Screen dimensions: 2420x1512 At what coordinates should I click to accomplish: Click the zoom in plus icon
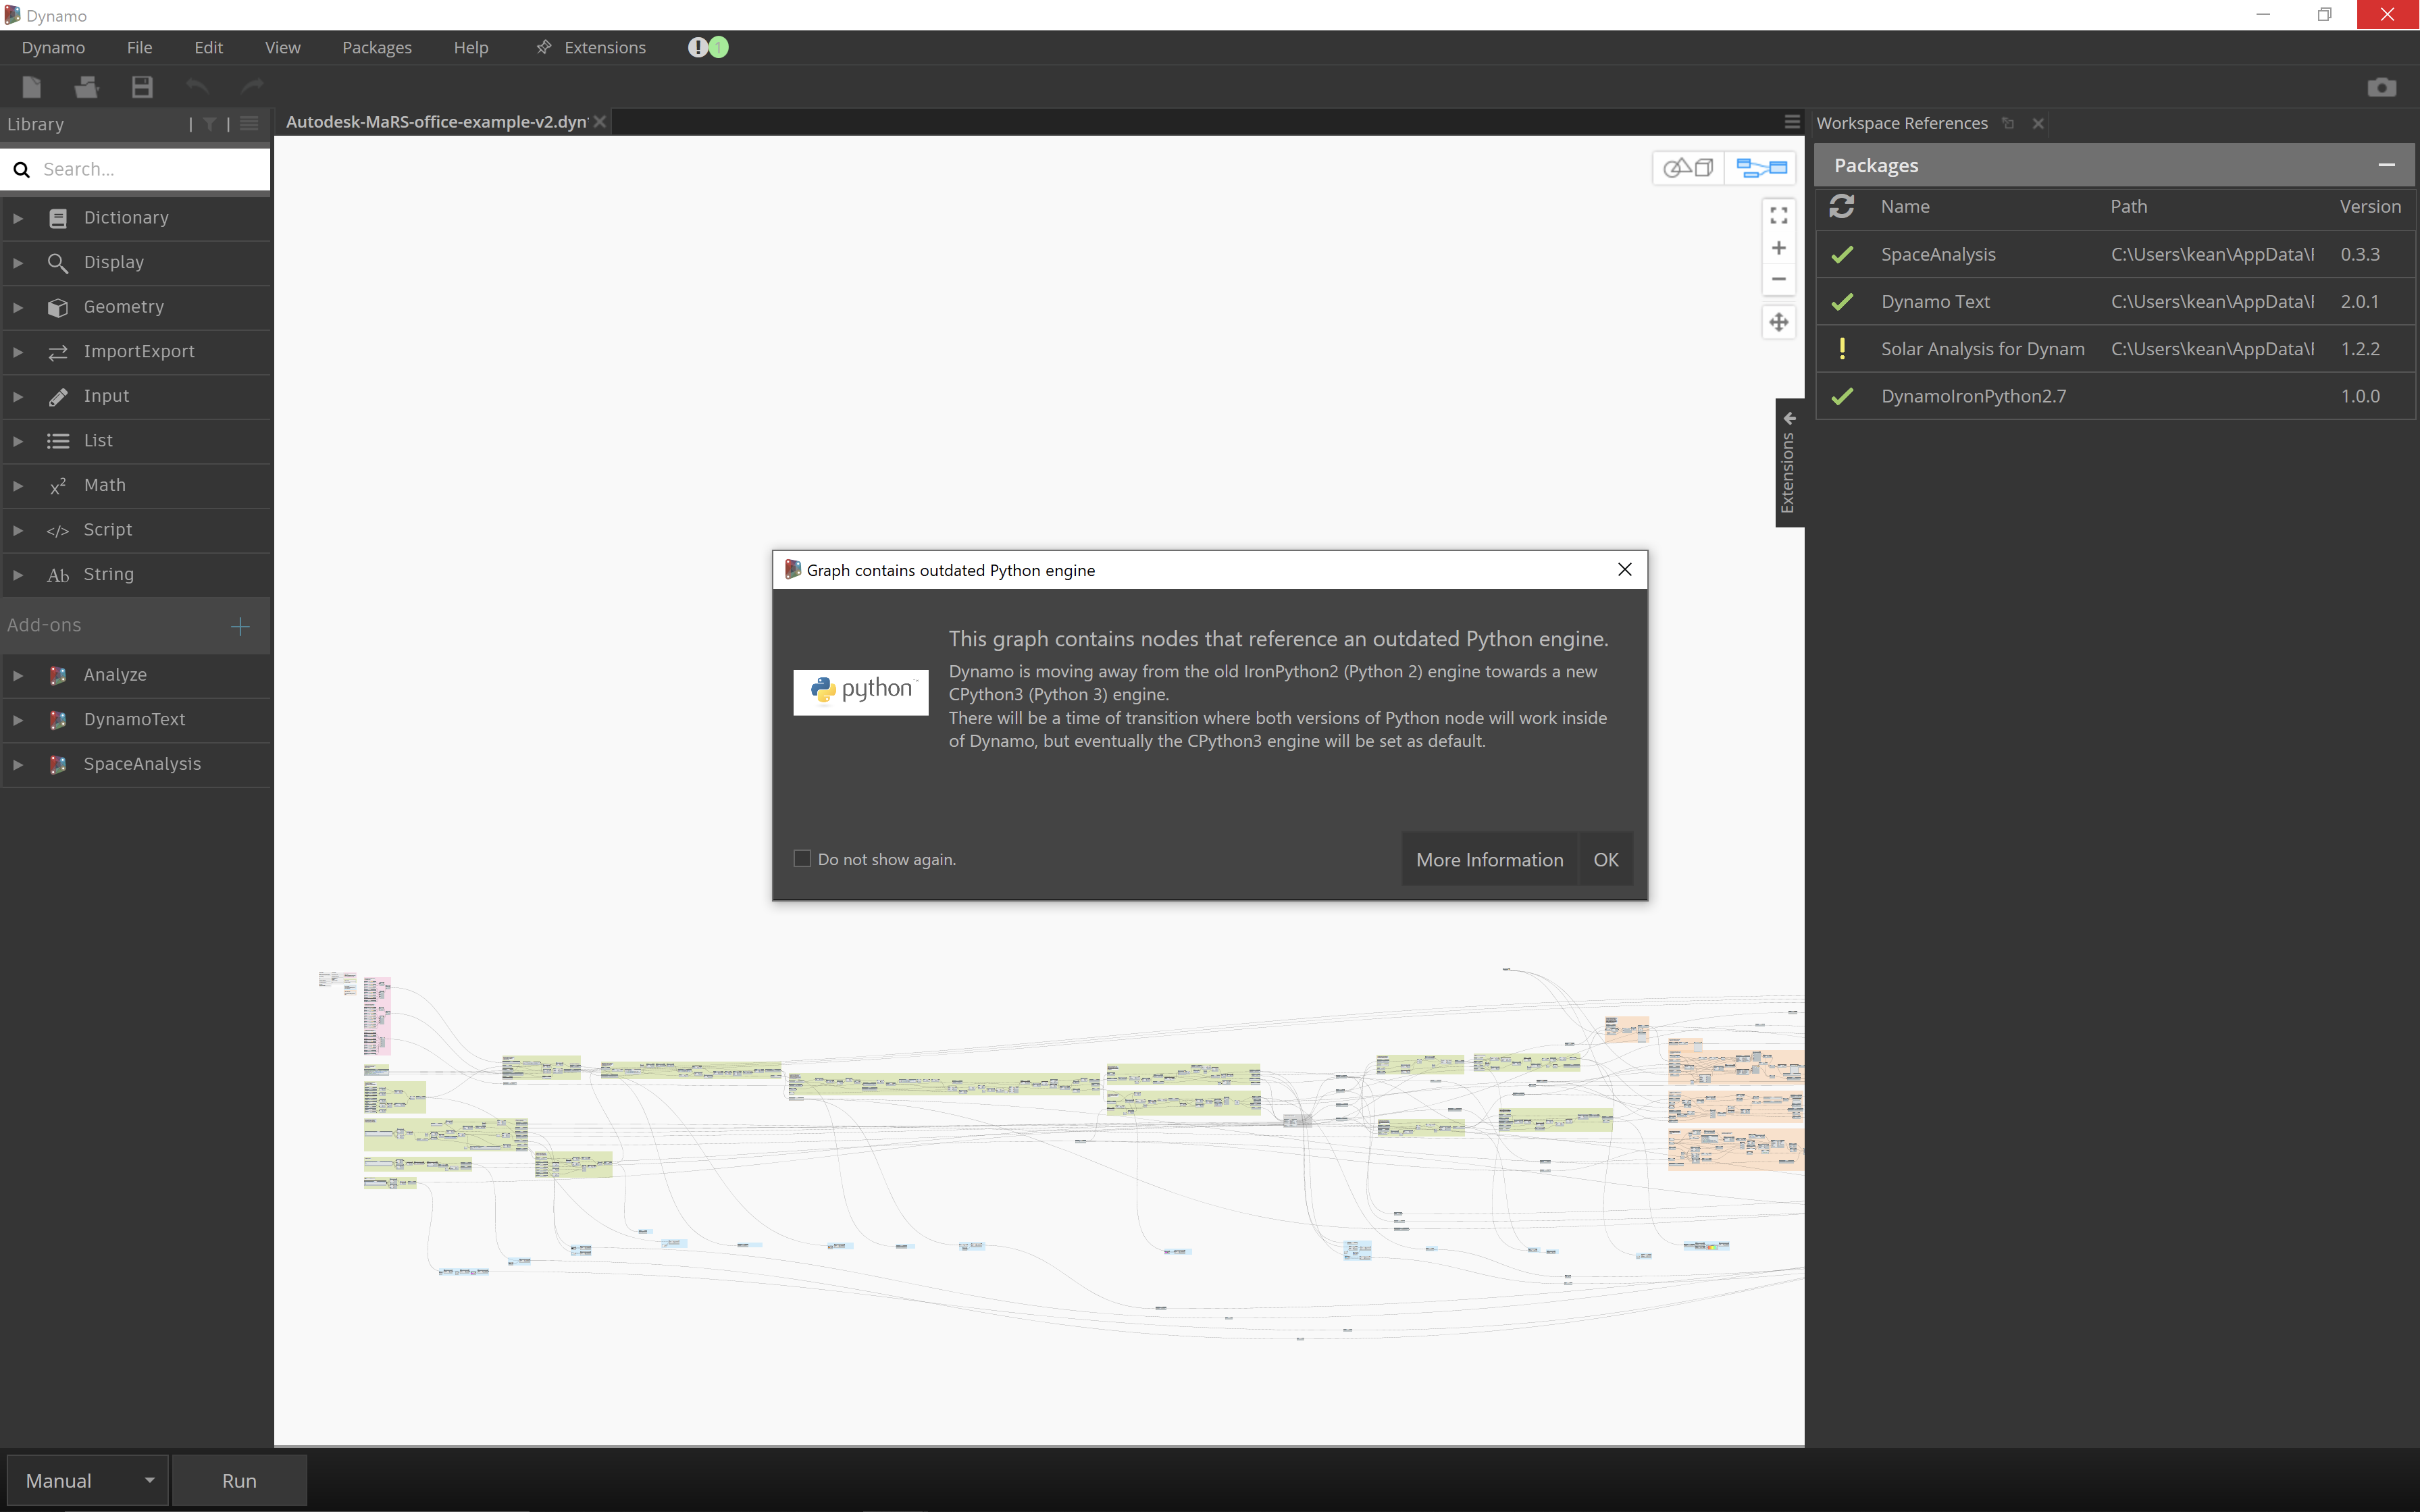pyautogui.click(x=1778, y=248)
